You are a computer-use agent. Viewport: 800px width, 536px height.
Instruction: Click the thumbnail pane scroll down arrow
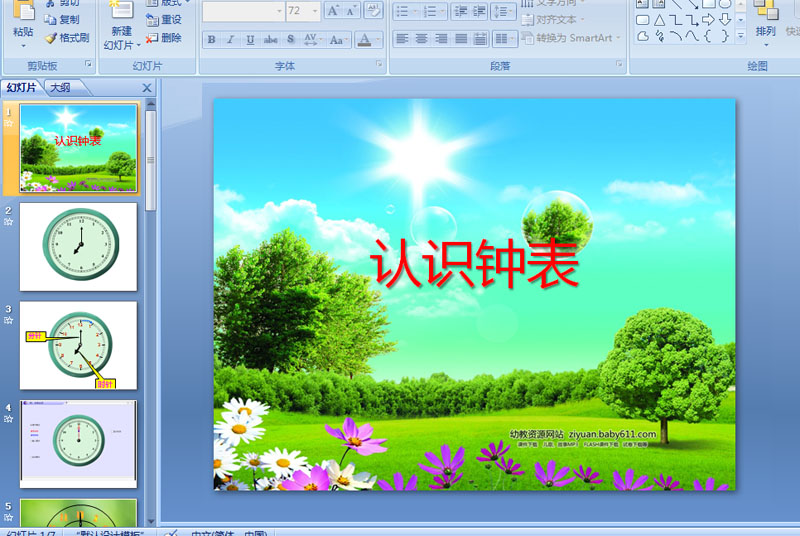(x=151, y=521)
